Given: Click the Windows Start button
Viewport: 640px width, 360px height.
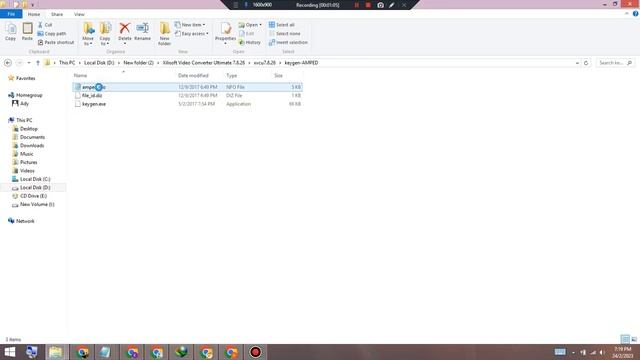Looking at the screenshot, I should (x=9, y=352).
